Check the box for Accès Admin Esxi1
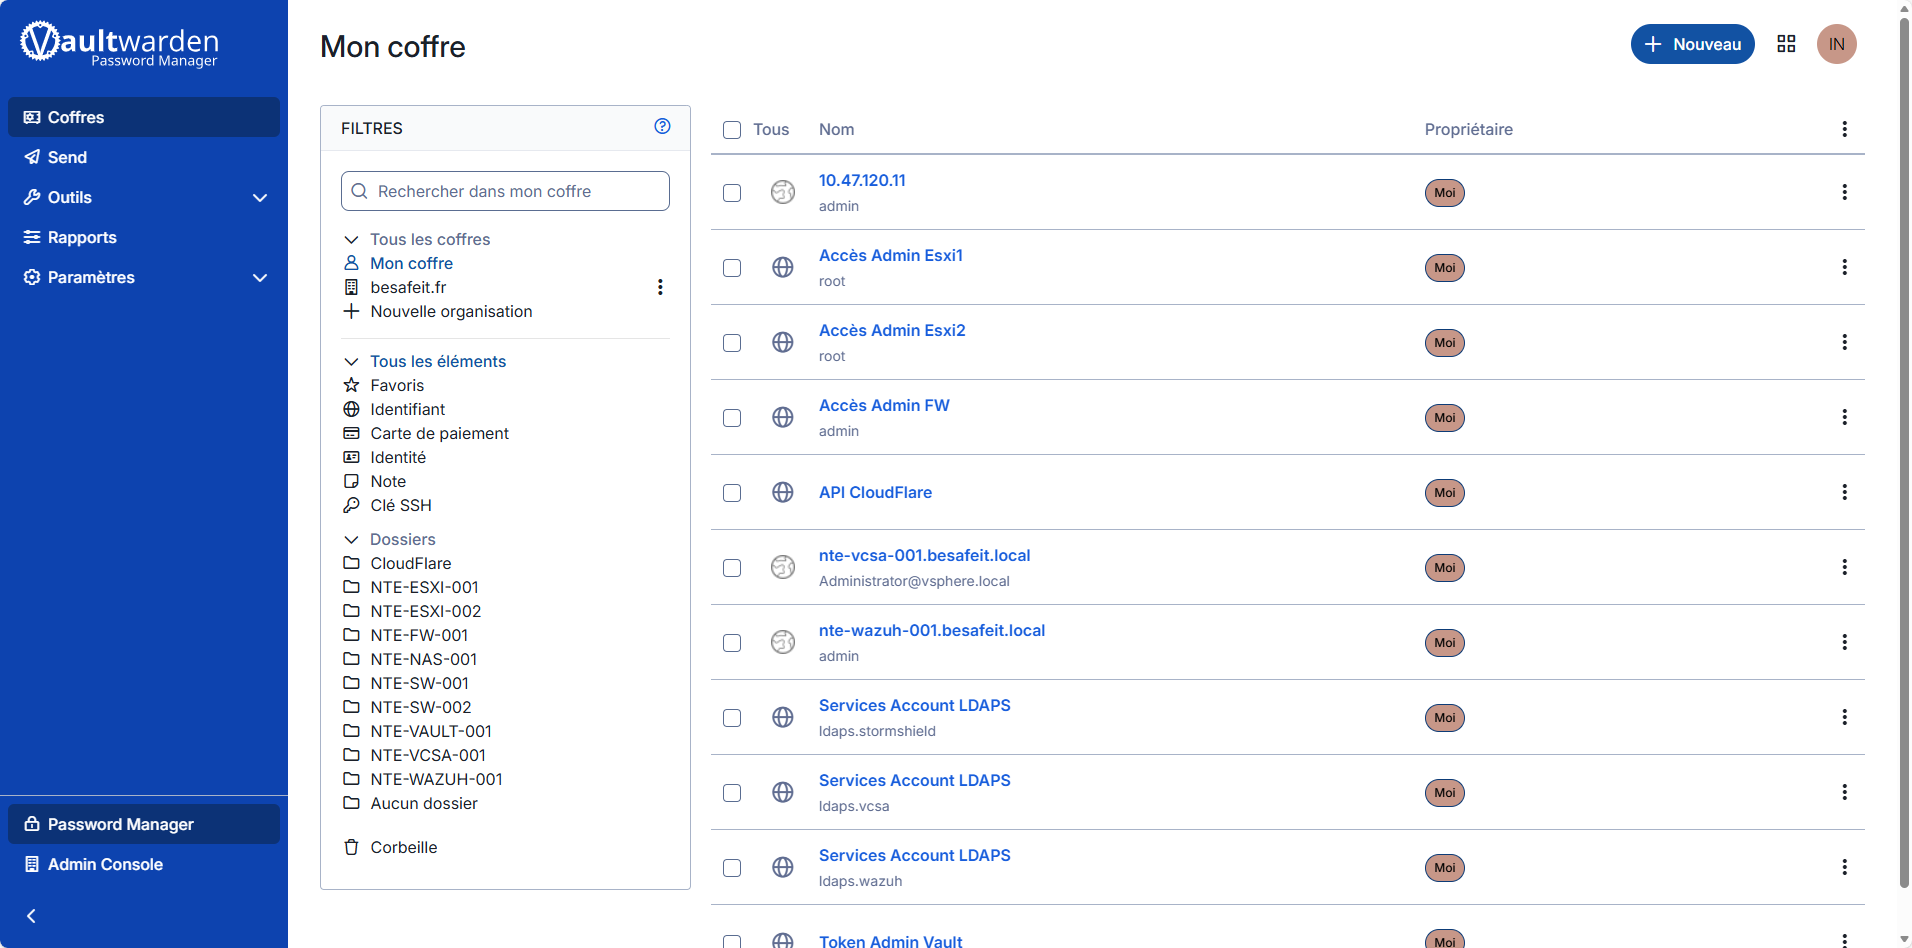This screenshot has width=1912, height=948. 732,268
